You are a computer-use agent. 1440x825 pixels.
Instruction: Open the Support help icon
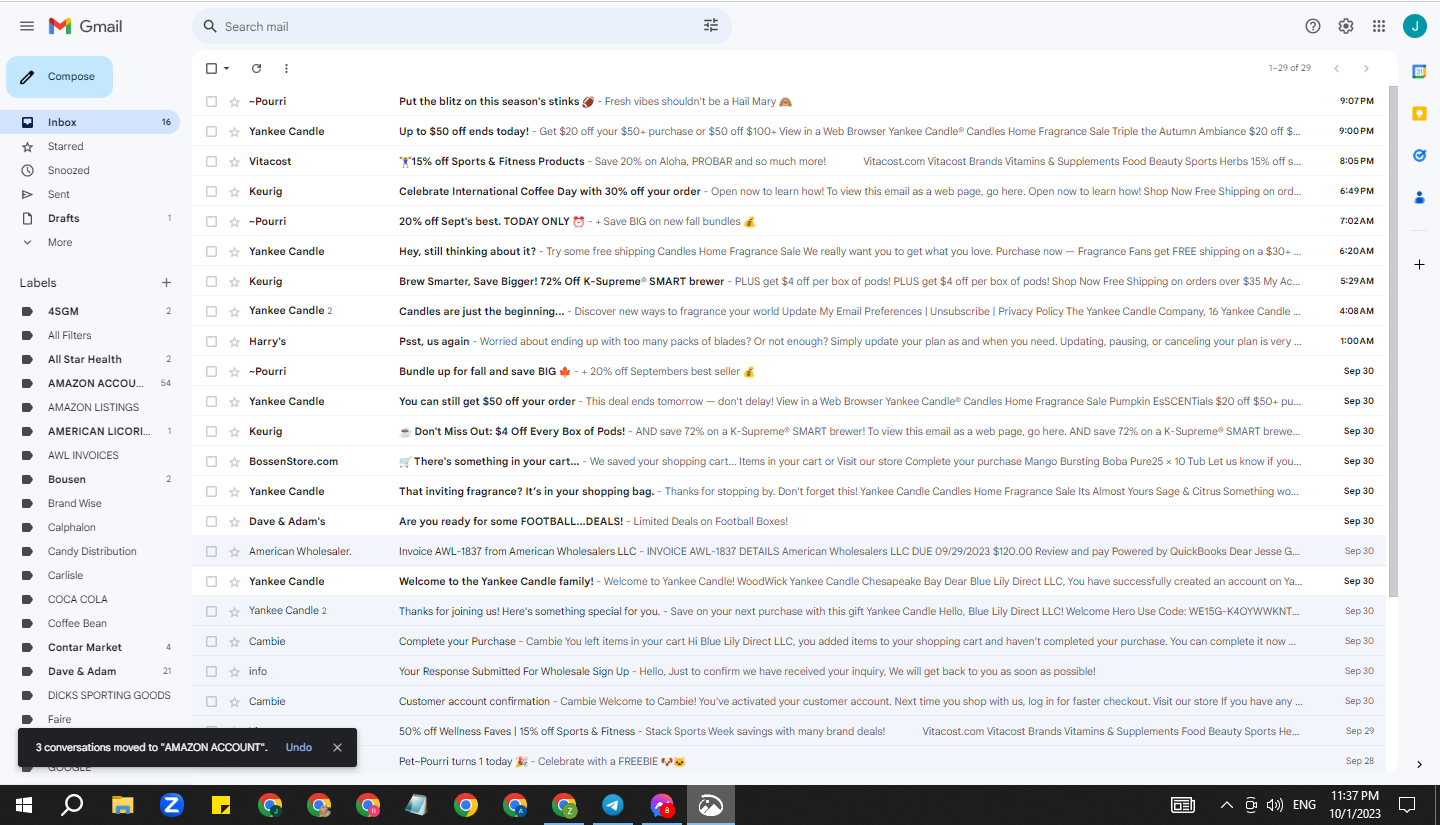click(x=1313, y=26)
